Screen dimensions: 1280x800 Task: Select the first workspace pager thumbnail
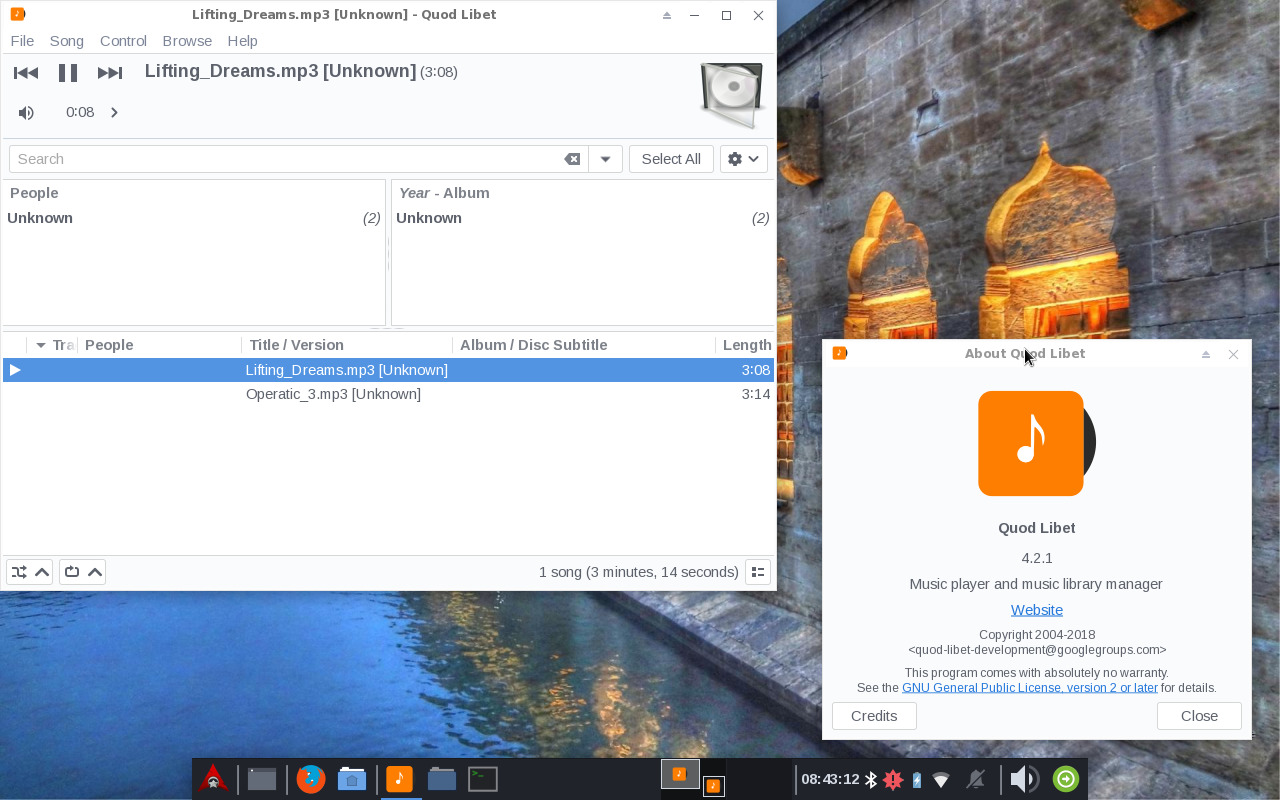point(680,774)
